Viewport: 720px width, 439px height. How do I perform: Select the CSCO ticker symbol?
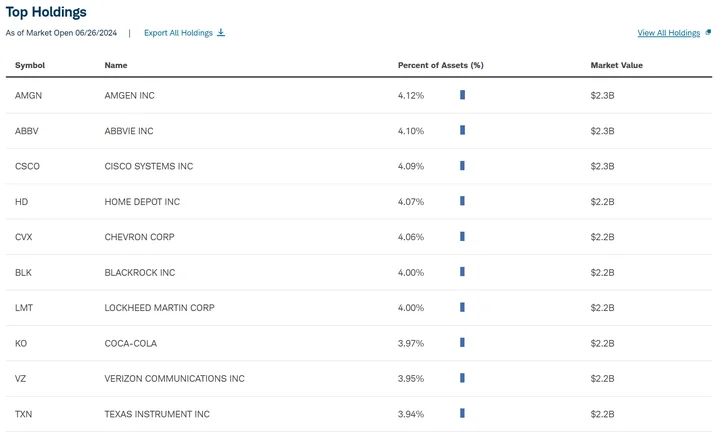pos(28,166)
